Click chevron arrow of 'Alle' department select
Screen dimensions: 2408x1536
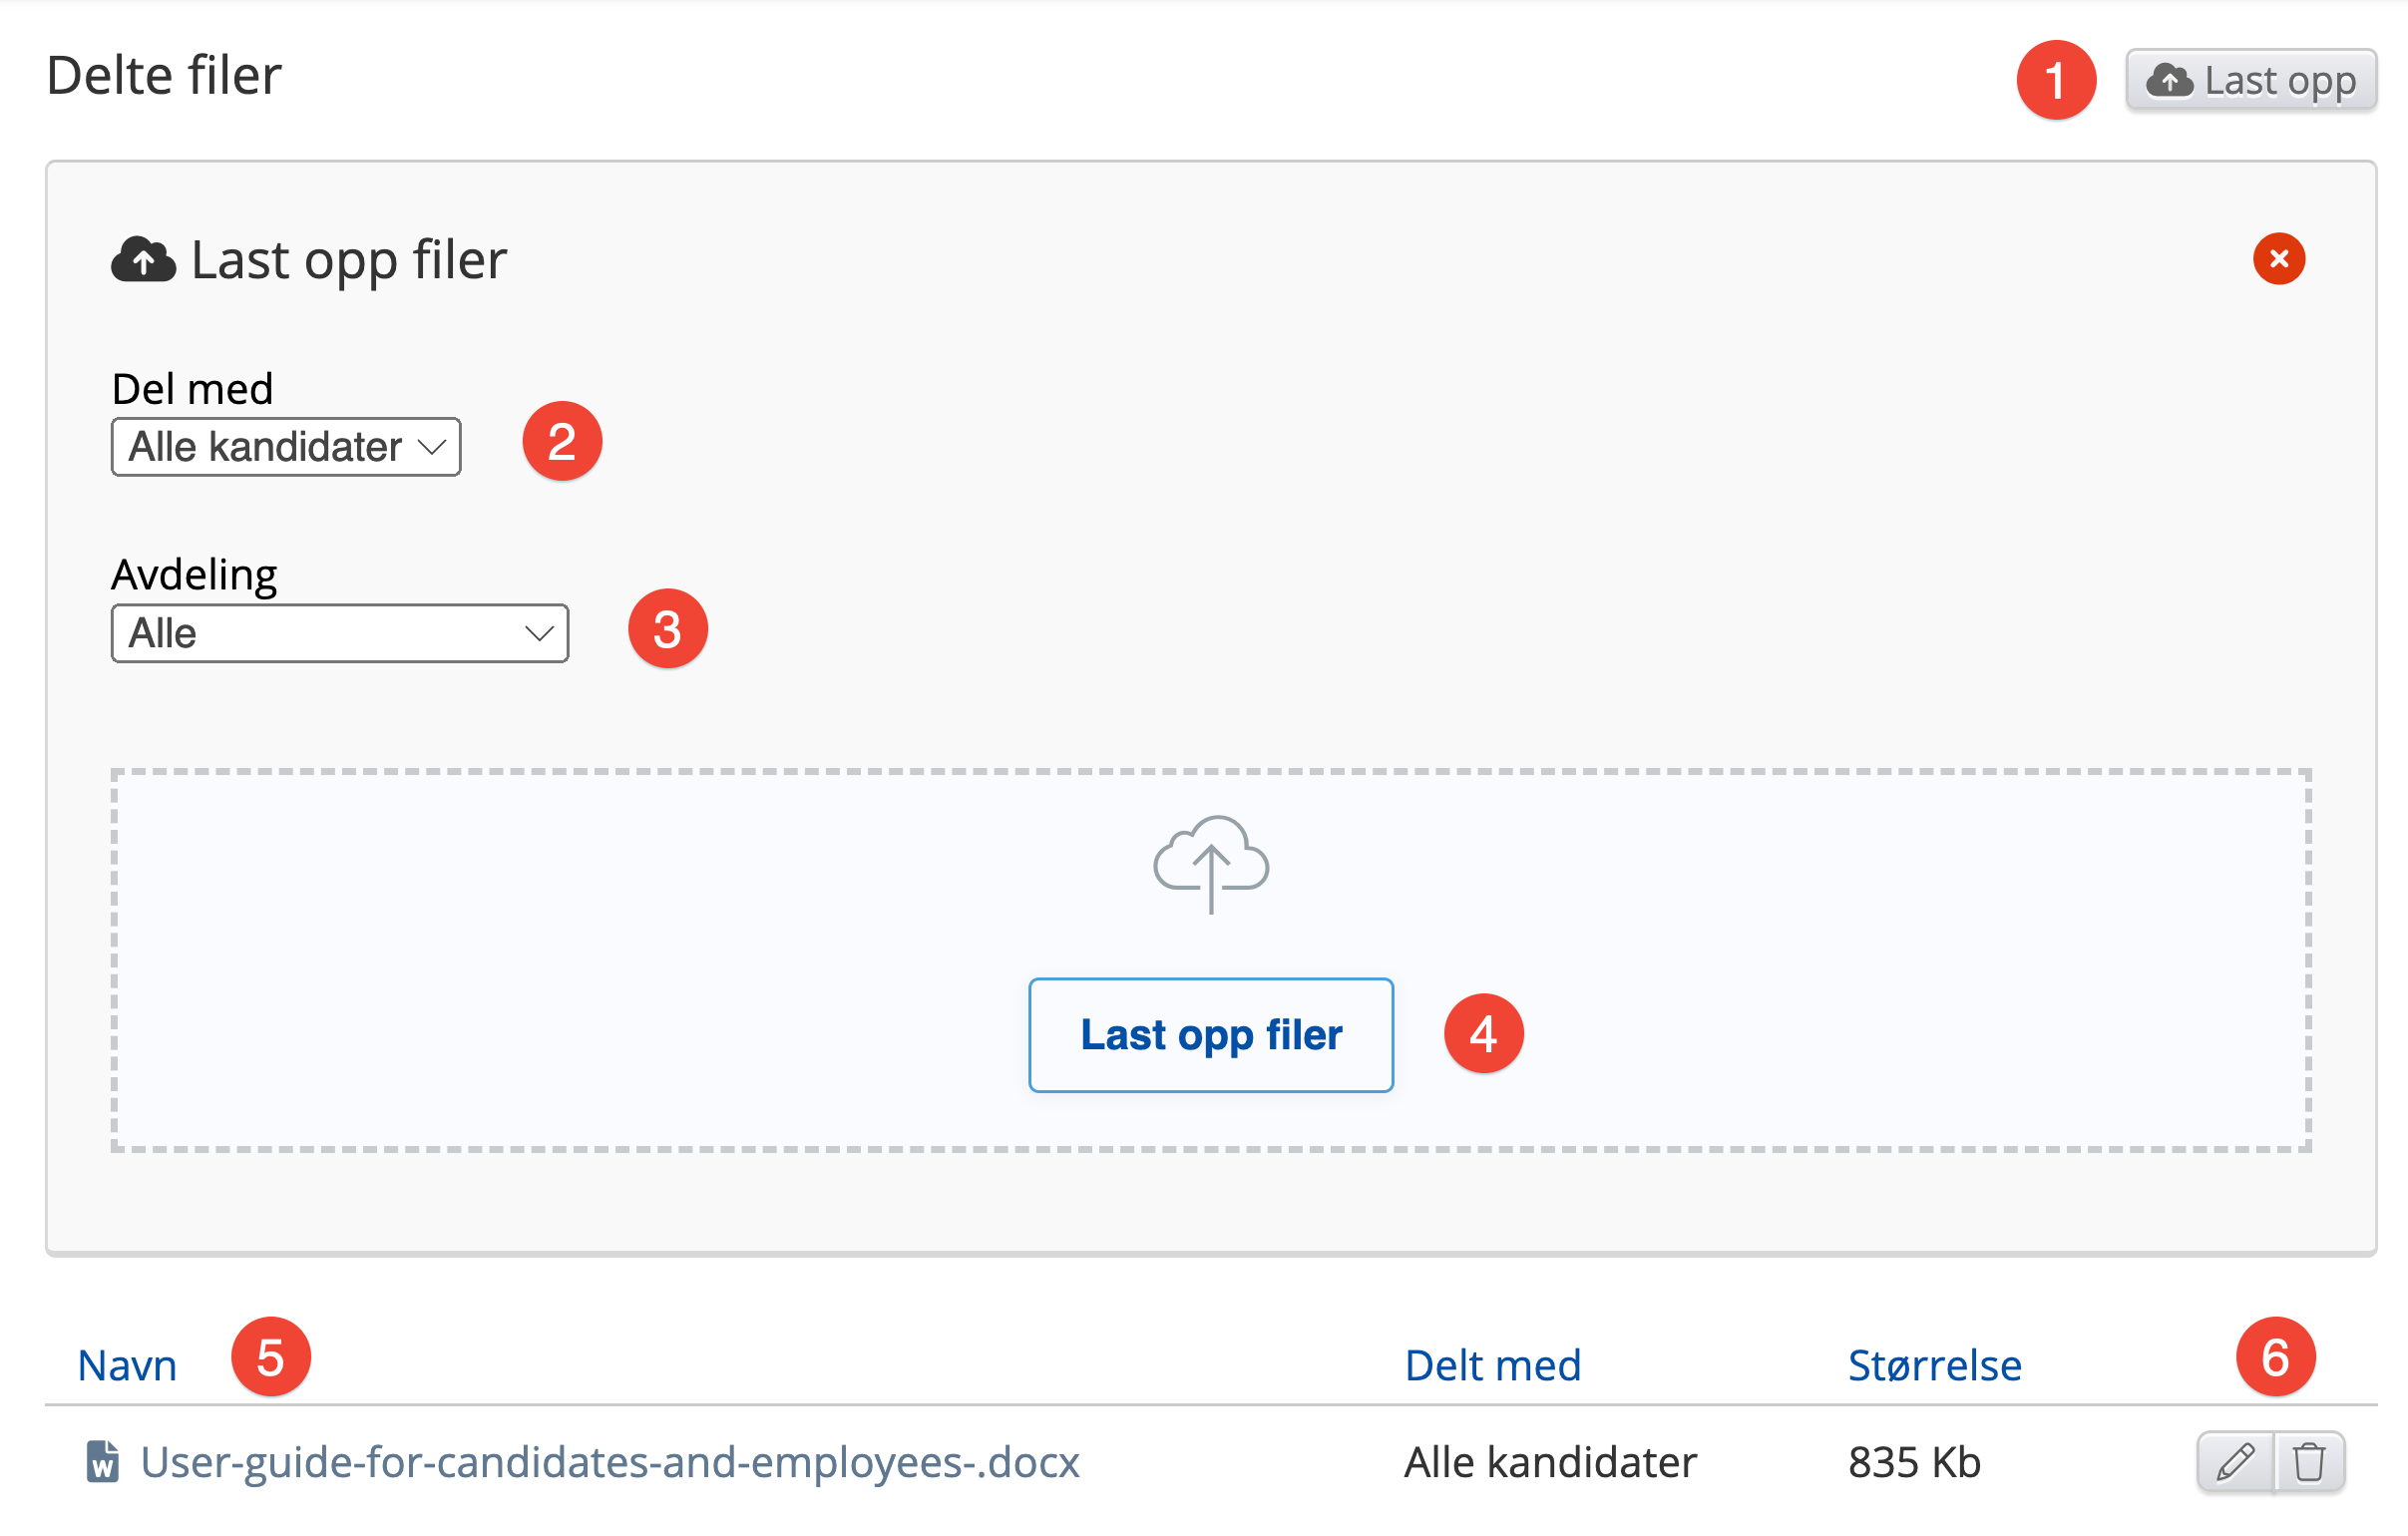[x=539, y=633]
